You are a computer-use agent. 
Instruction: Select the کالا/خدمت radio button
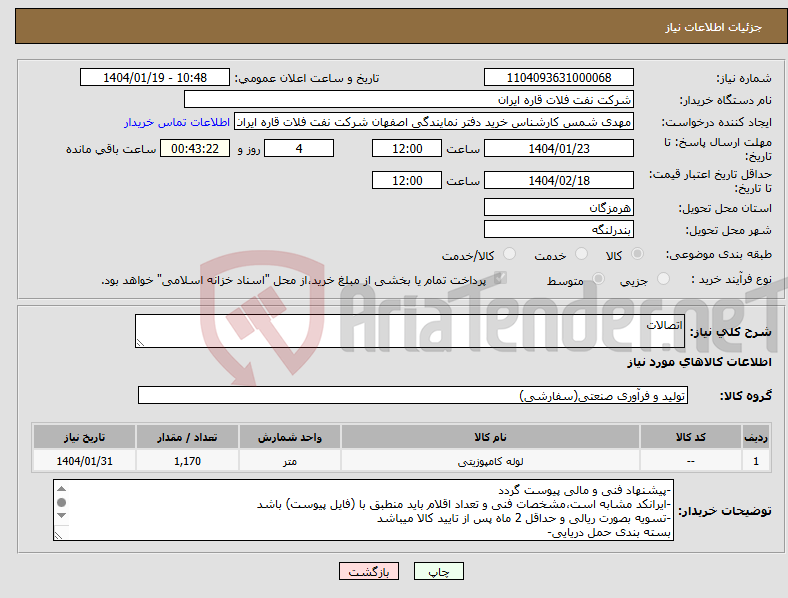pos(510,254)
